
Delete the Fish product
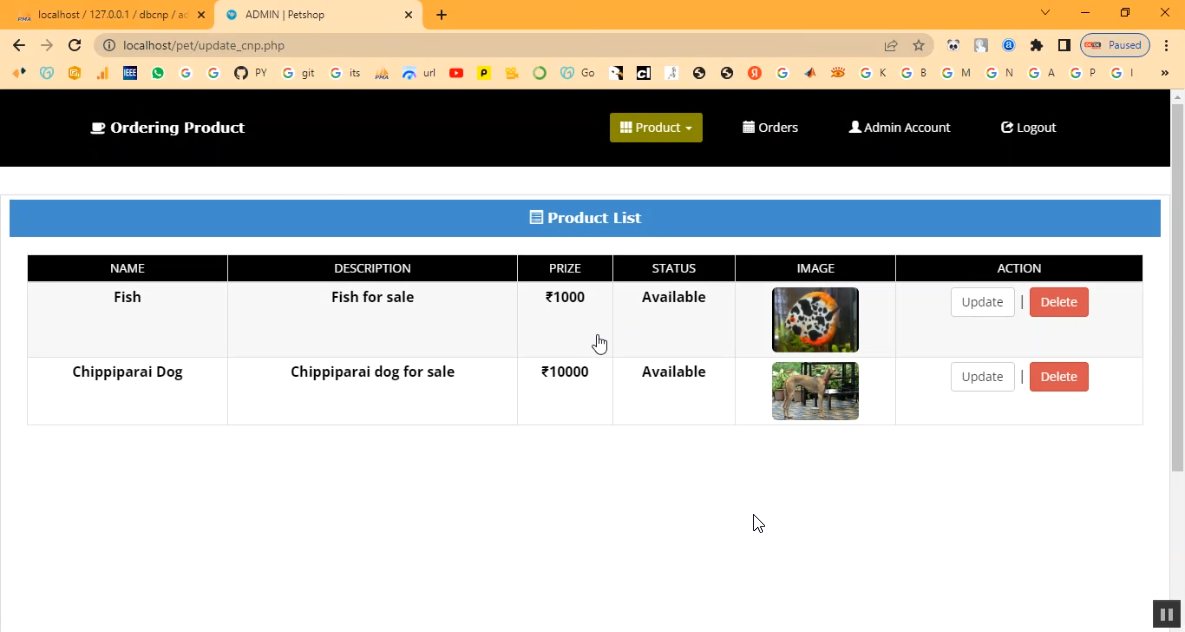point(1059,302)
